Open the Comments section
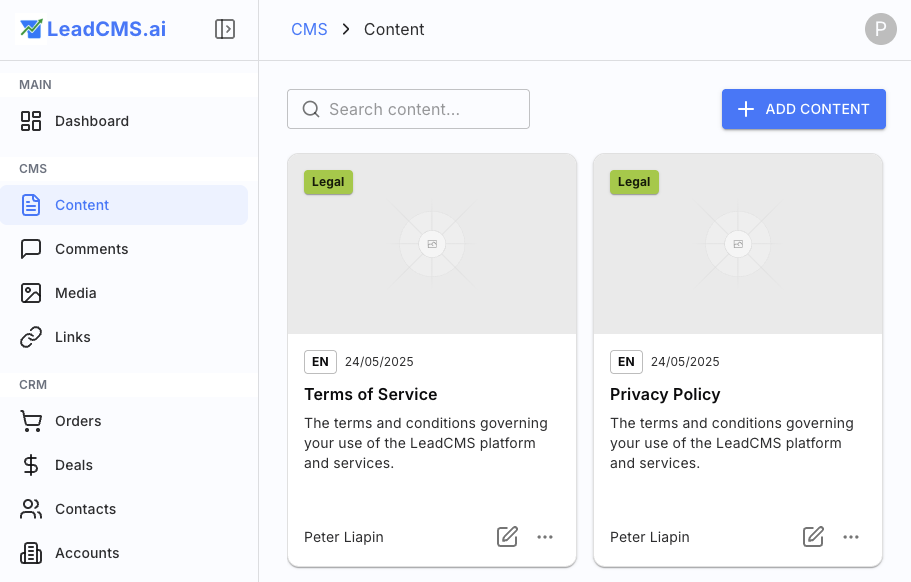 [x=91, y=249]
